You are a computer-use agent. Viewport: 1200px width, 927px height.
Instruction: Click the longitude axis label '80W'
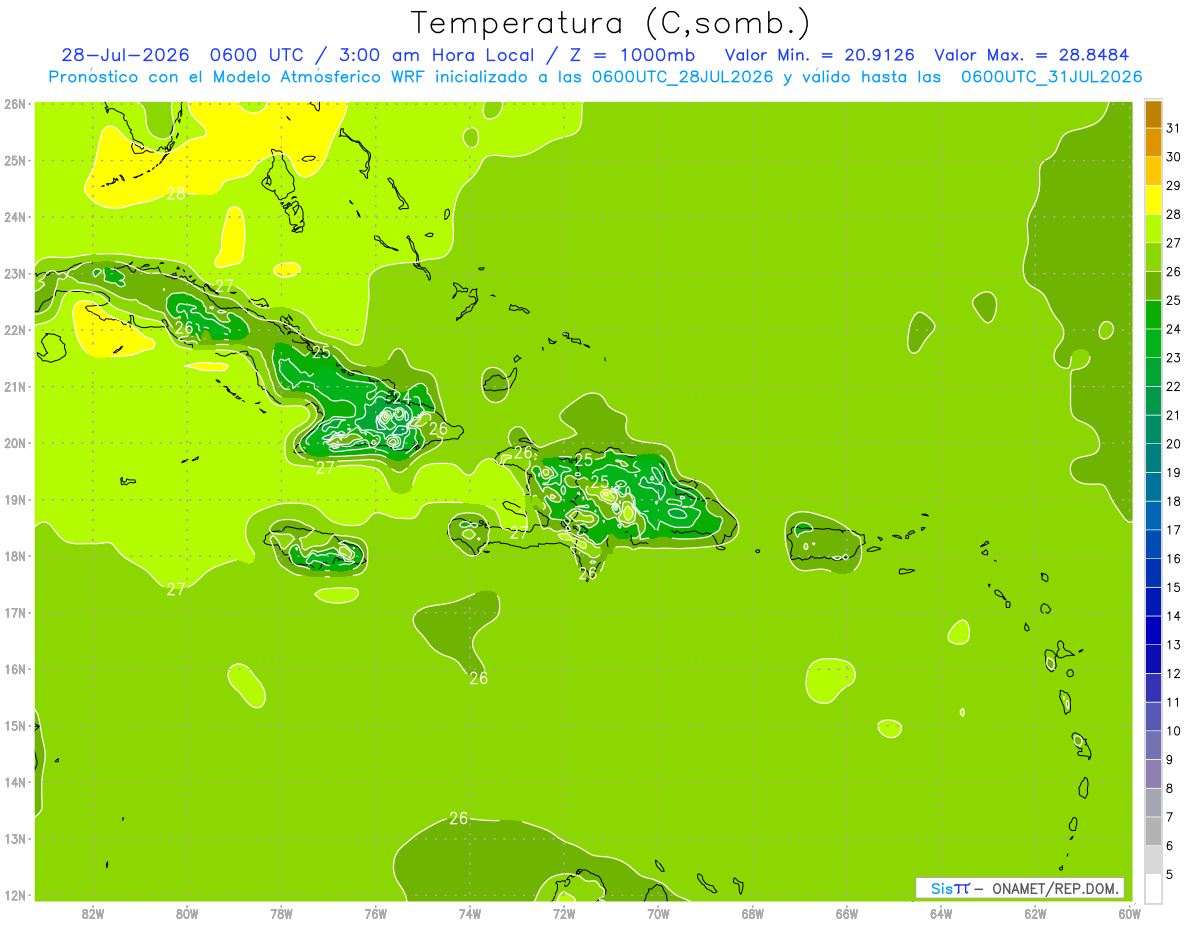187,913
